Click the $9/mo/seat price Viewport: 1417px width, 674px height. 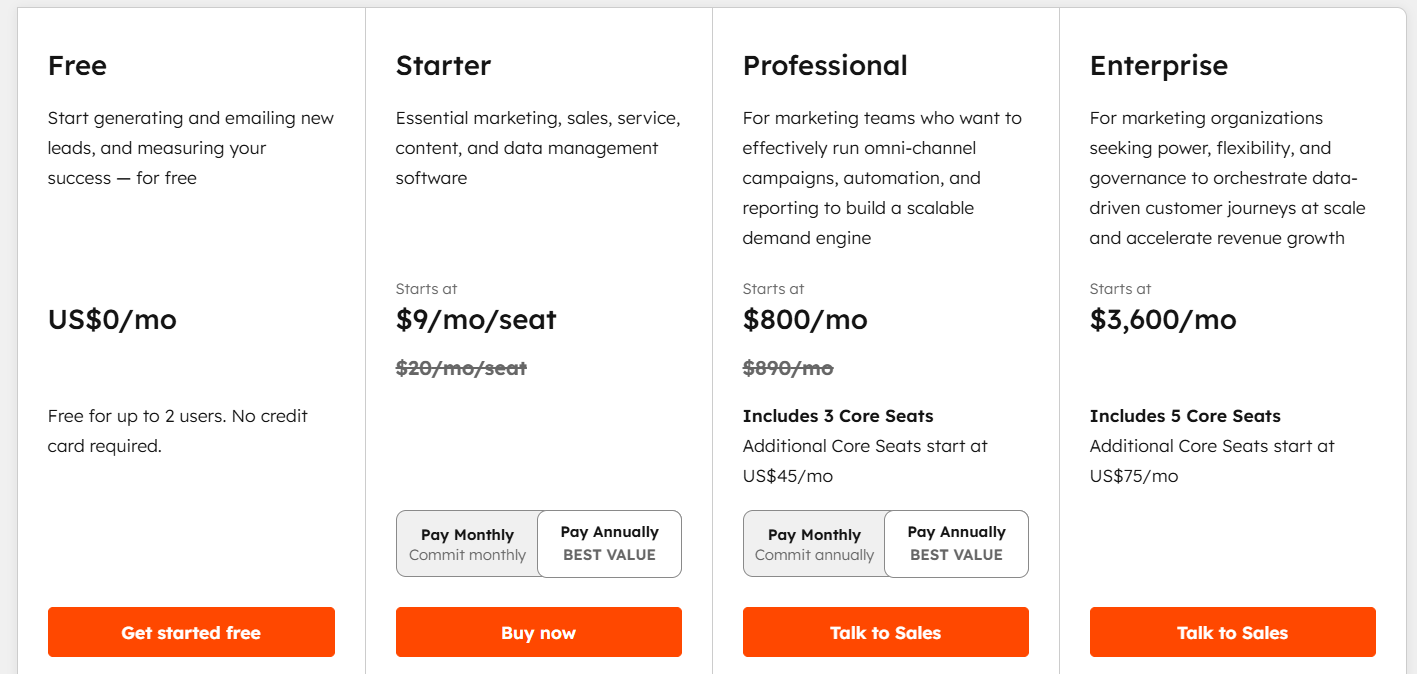pyautogui.click(x=476, y=319)
